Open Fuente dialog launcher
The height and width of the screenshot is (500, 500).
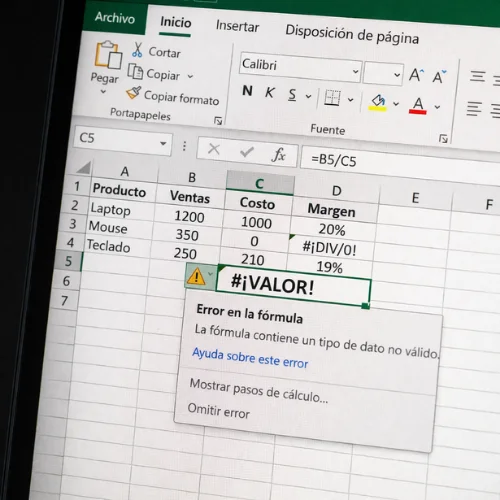tap(443, 138)
